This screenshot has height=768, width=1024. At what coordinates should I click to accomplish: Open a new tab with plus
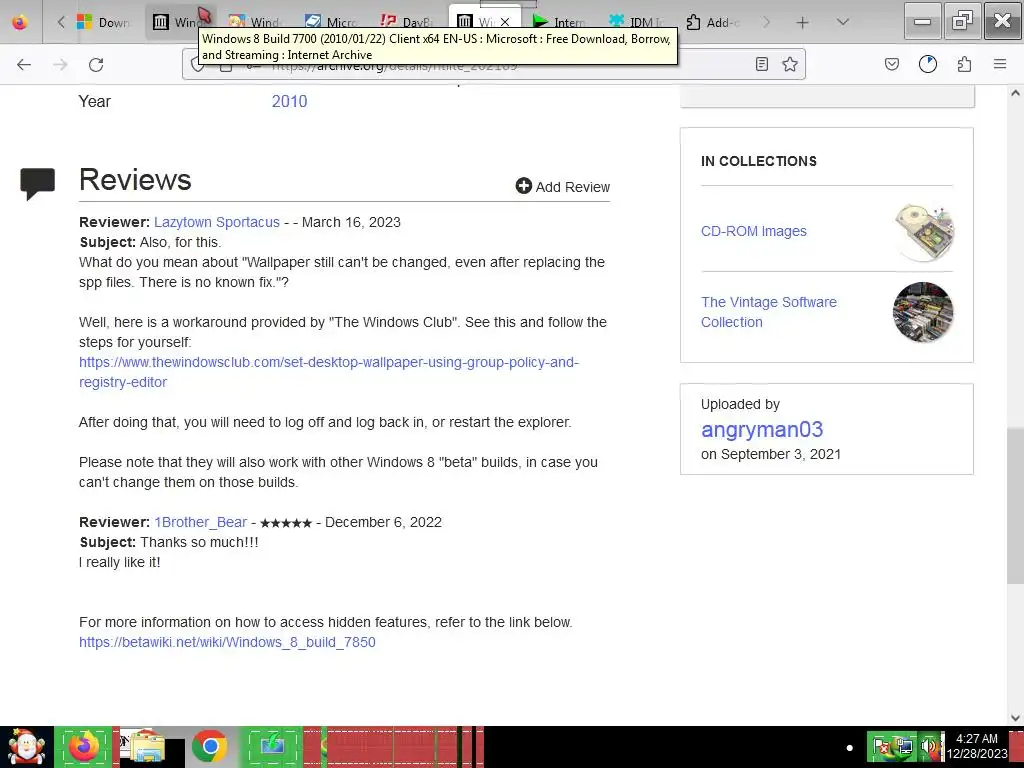(803, 22)
